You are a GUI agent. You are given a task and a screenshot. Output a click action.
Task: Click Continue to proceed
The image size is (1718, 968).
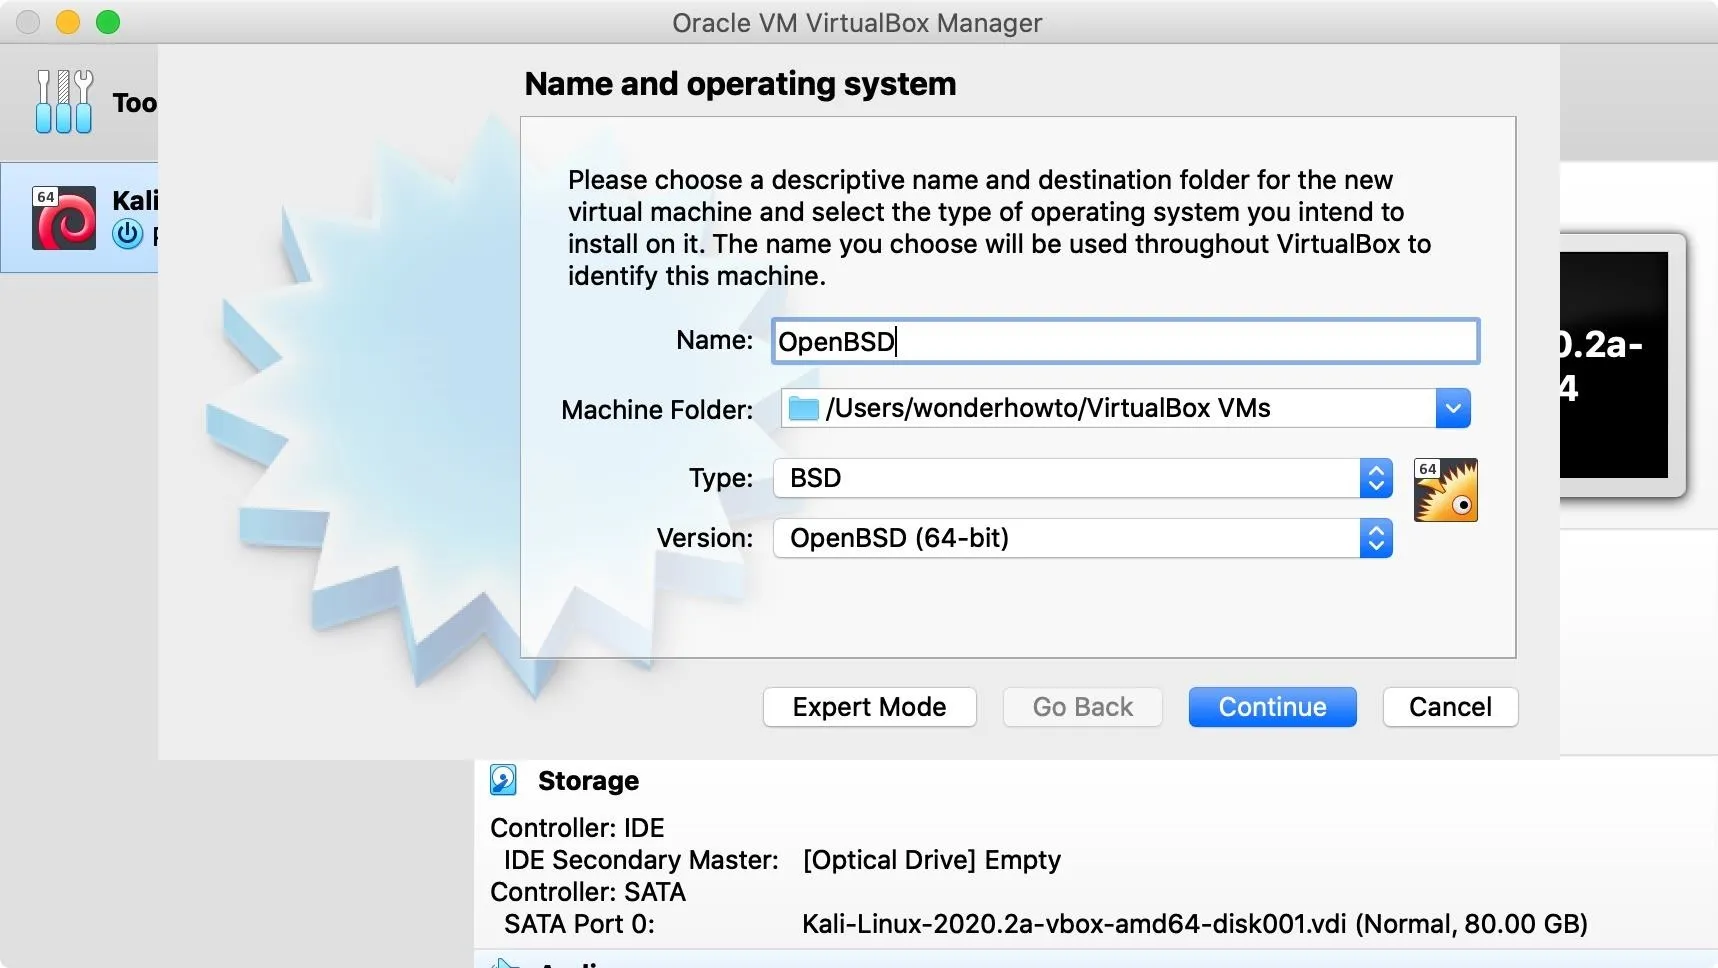pyautogui.click(x=1272, y=707)
